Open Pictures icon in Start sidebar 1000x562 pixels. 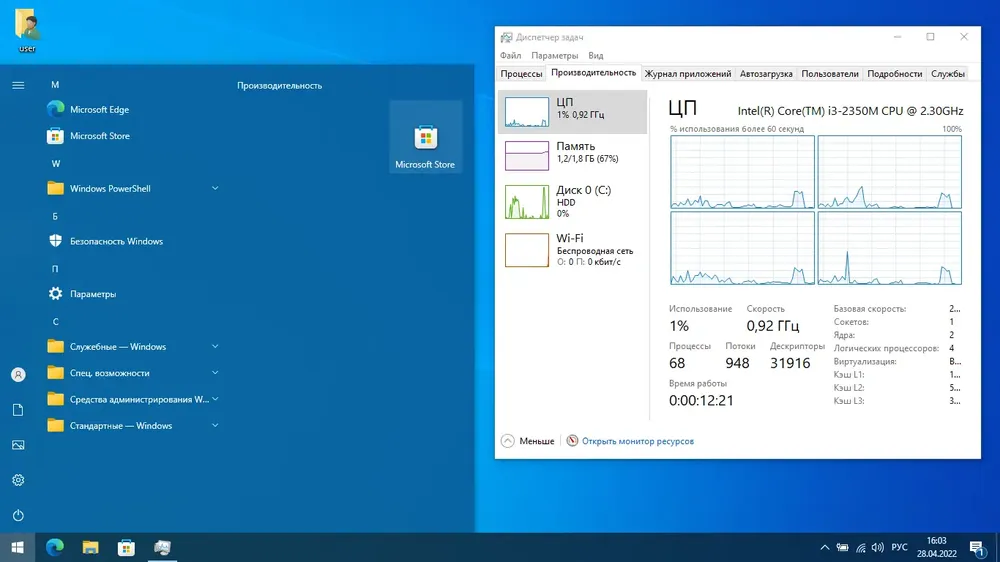18,445
